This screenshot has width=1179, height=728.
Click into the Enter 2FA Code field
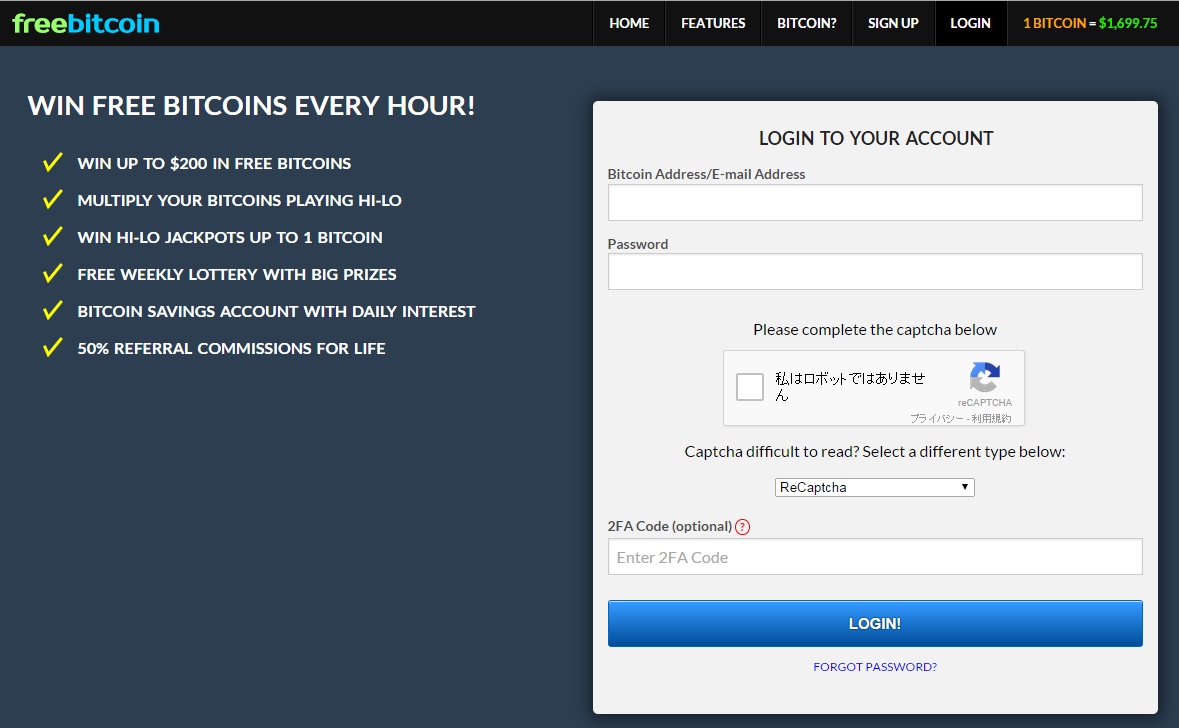point(874,557)
